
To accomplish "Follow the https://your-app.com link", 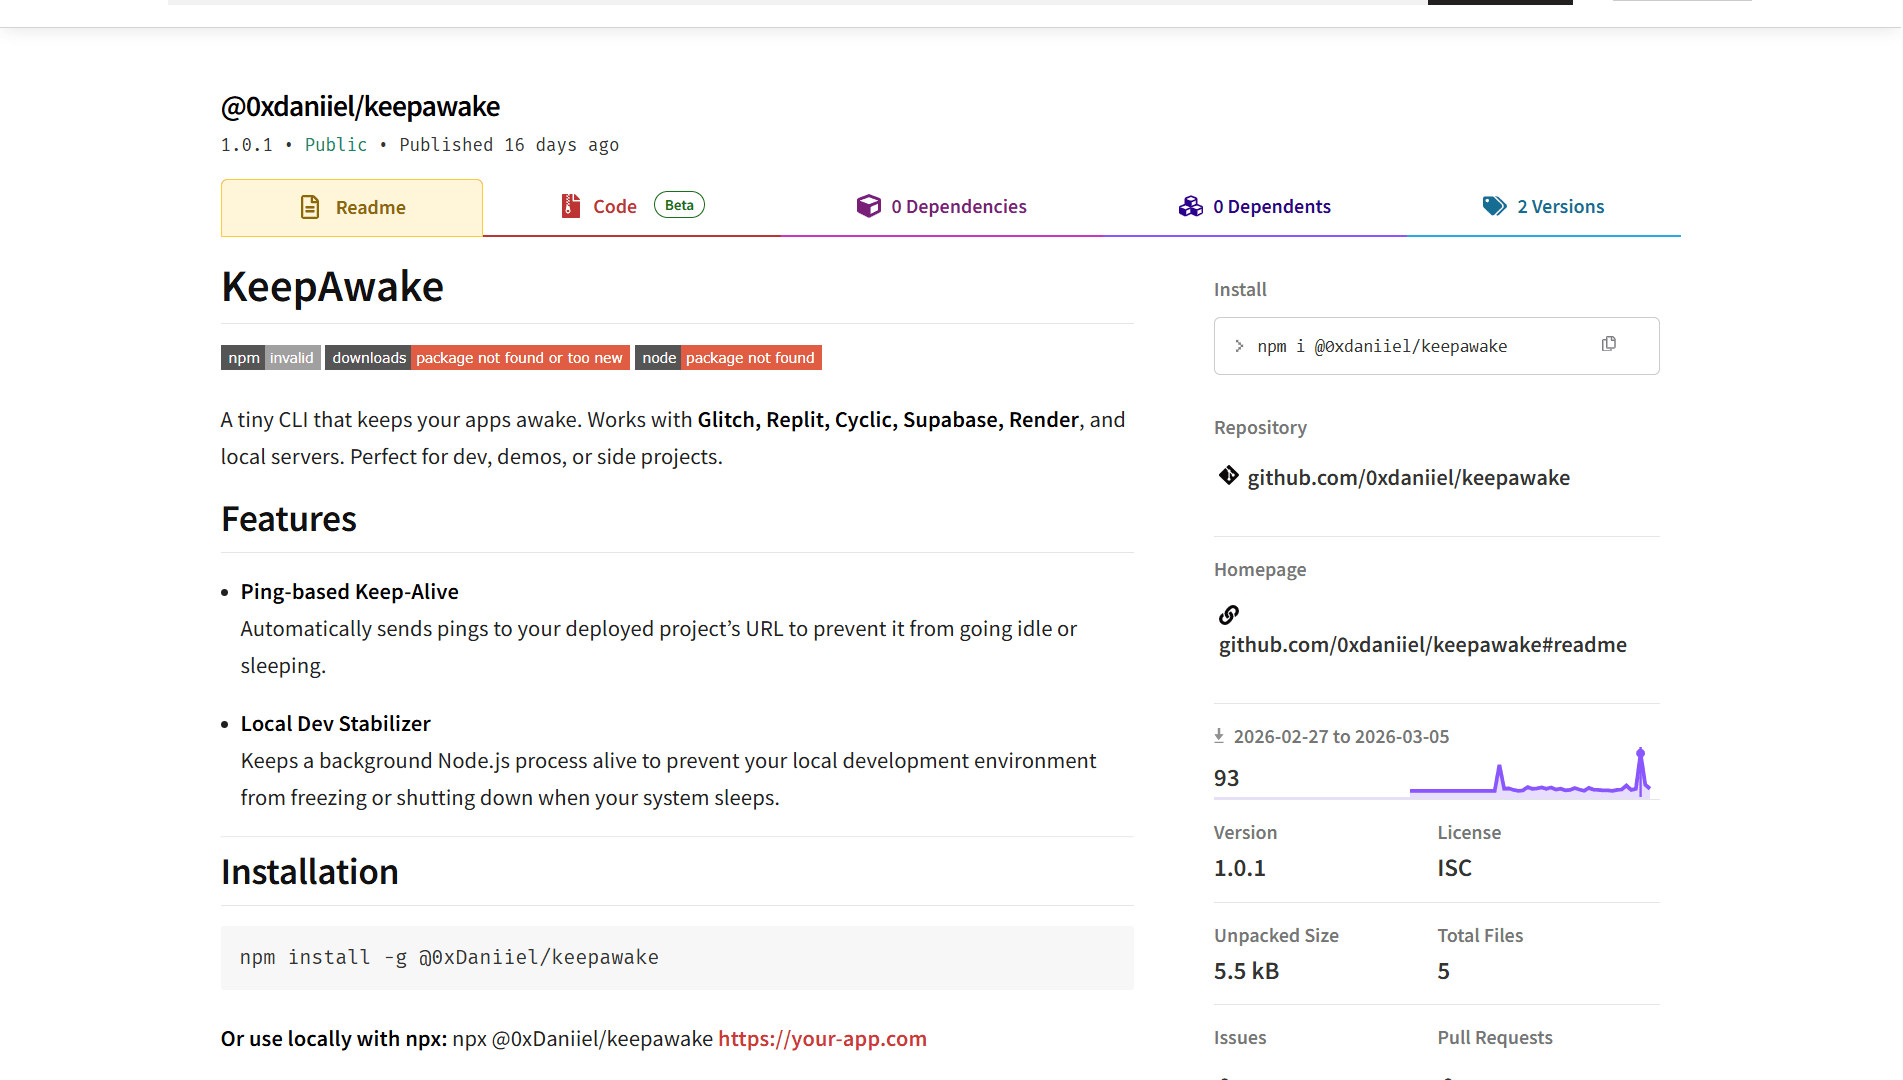I will 822,1039.
